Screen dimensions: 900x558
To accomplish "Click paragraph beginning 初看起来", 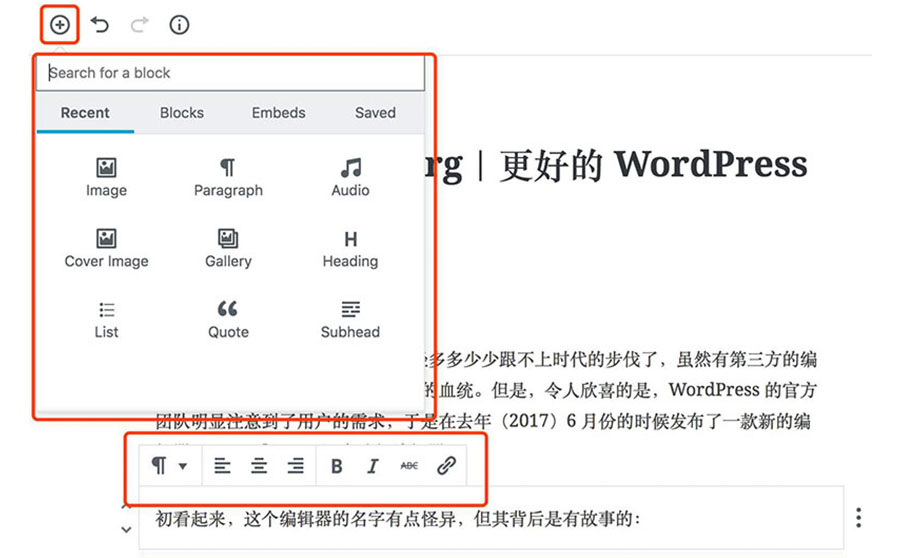I will tap(397, 519).
